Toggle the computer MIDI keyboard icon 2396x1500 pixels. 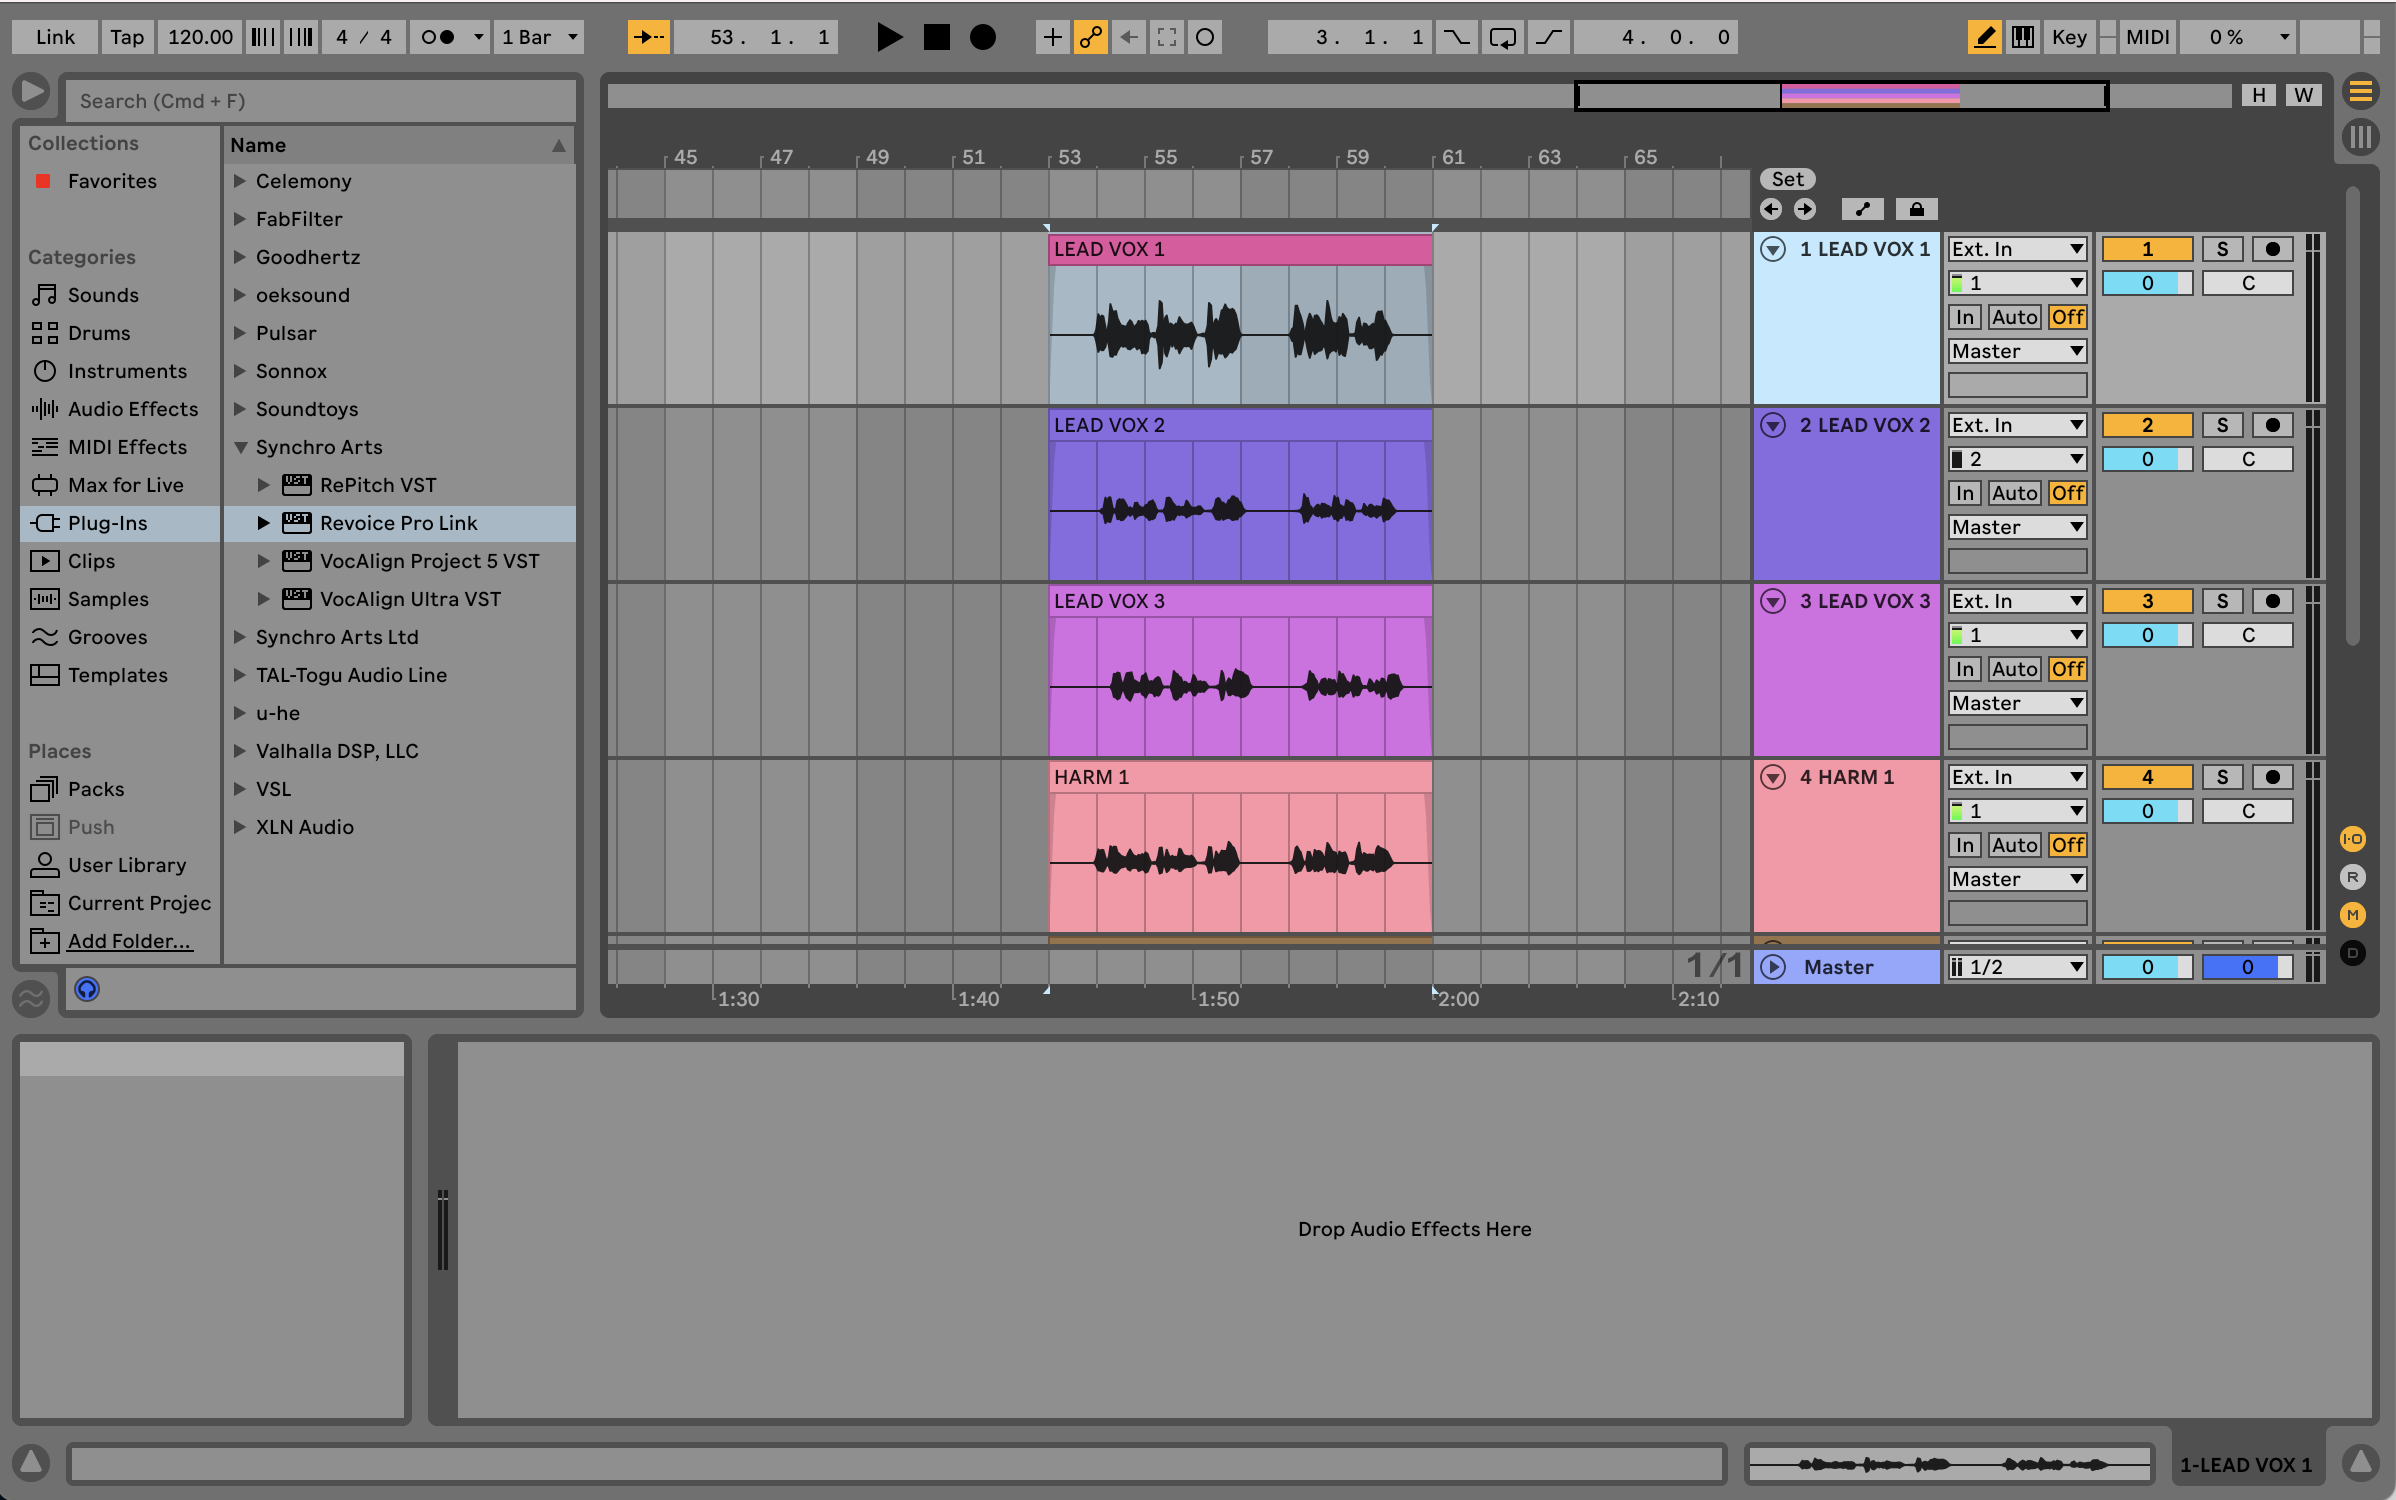pos(2023,37)
